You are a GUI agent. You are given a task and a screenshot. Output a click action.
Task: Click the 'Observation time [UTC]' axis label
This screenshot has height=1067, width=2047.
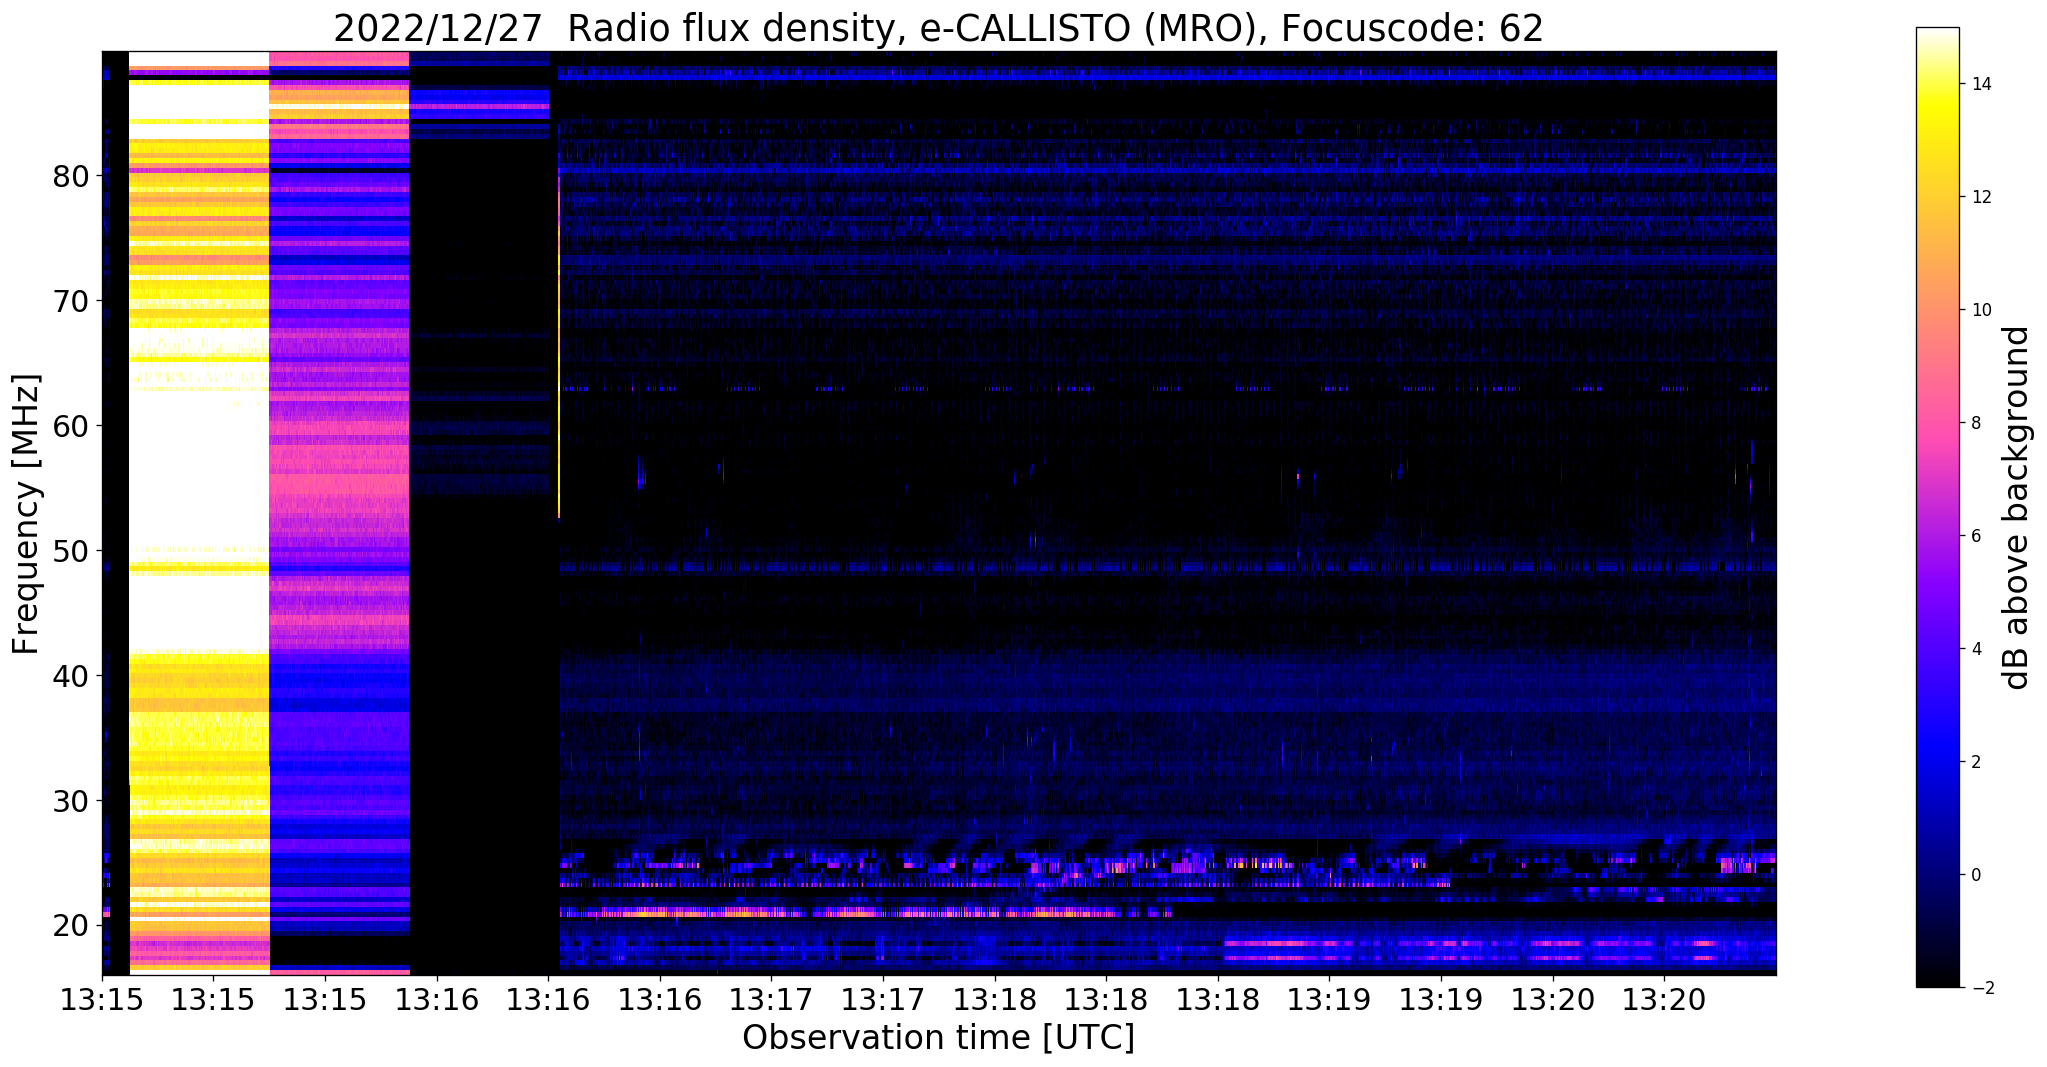coord(938,1038)
